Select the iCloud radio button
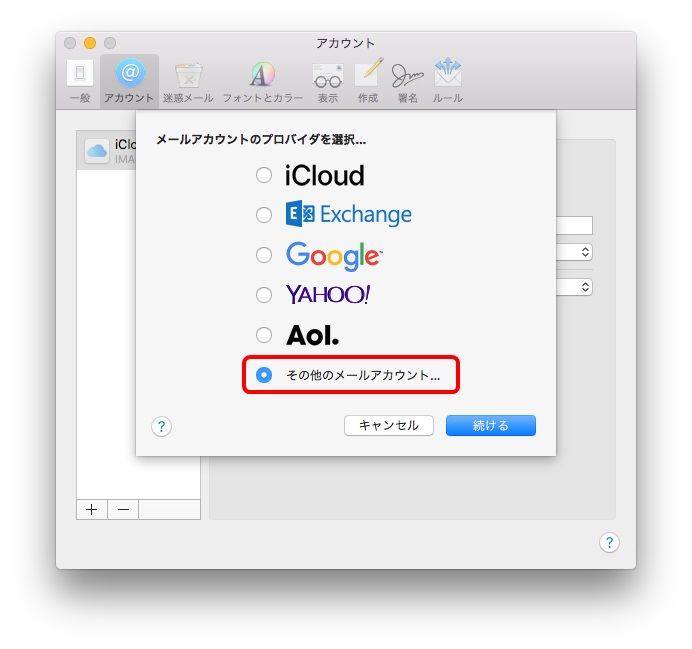 (x=264, y=175)
